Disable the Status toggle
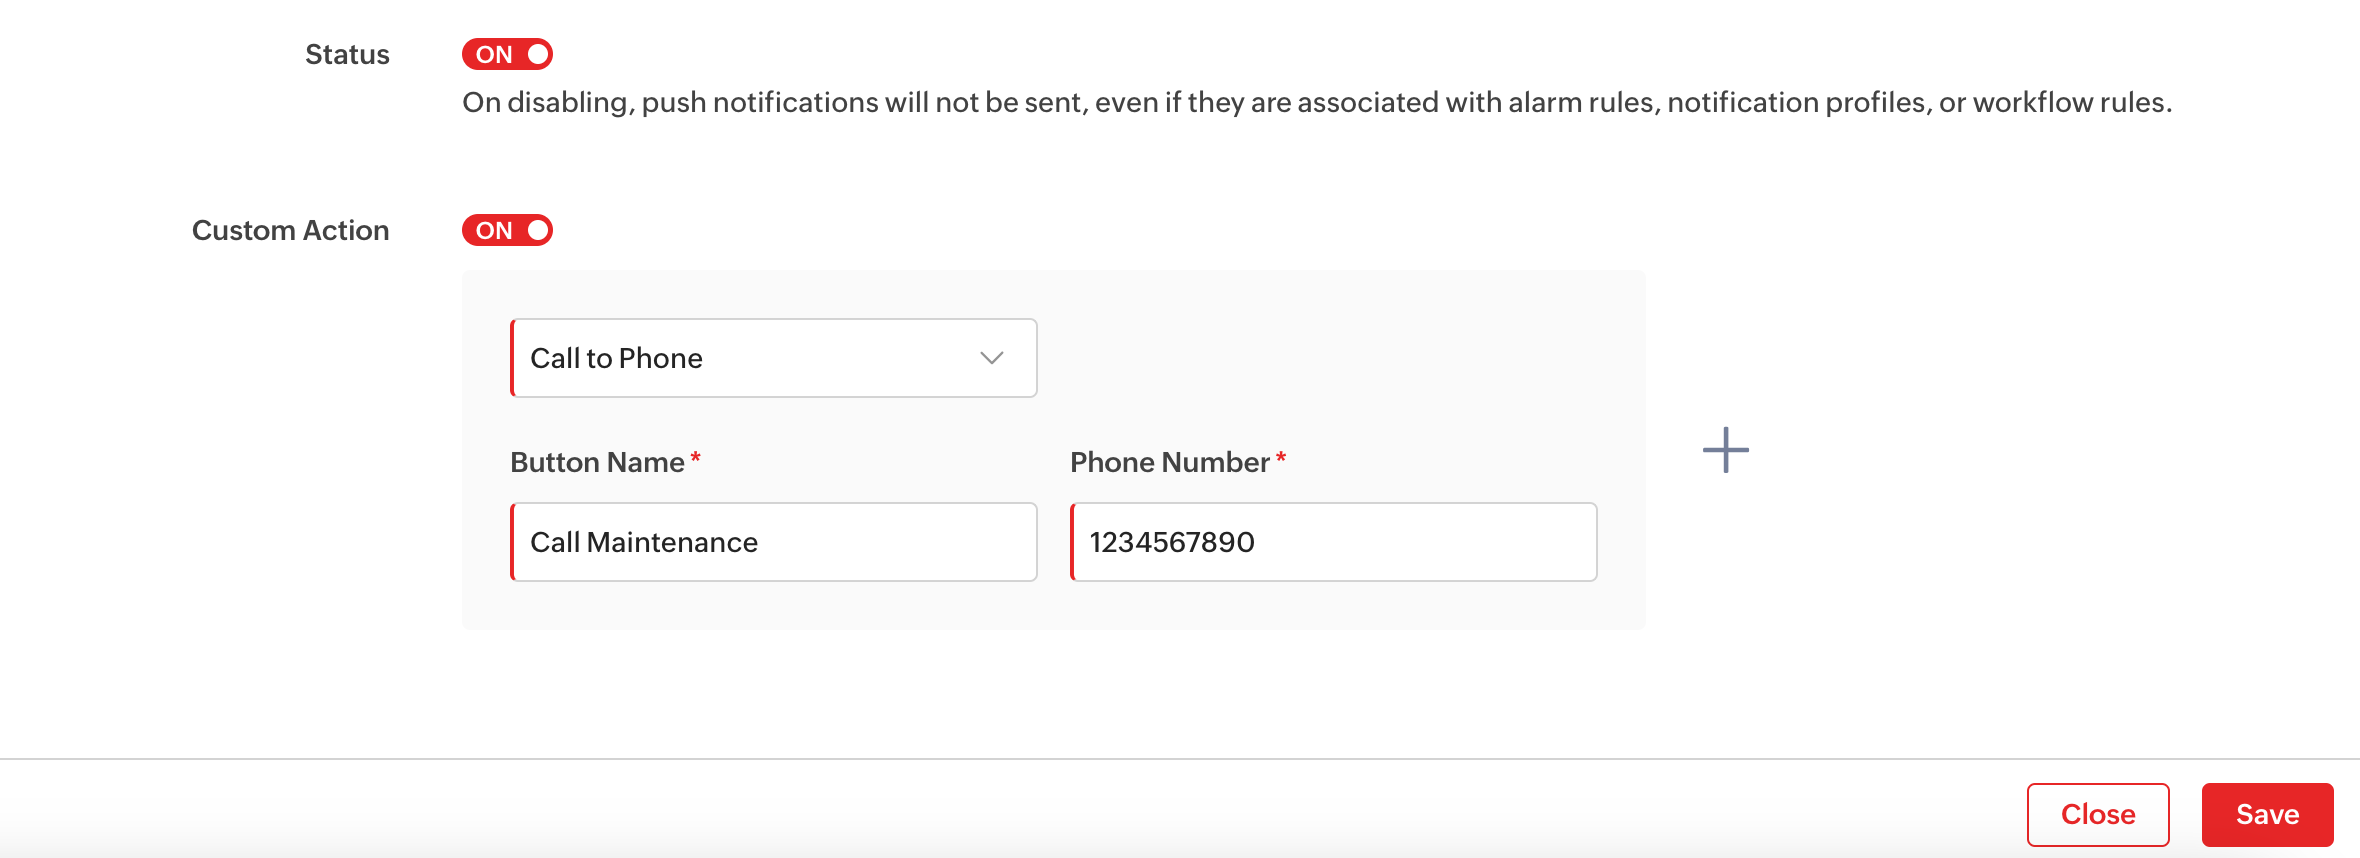 click(507, 54)
